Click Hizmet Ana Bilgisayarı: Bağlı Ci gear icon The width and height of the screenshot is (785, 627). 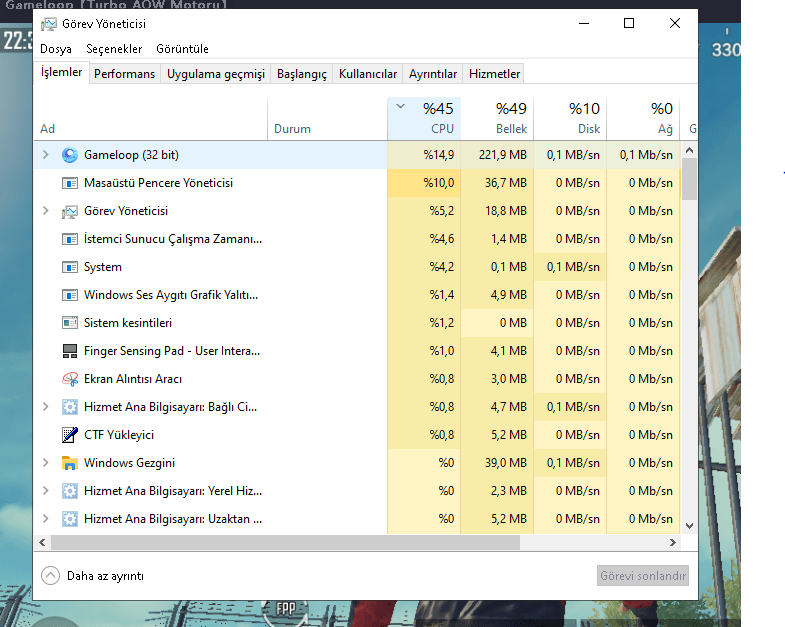pyautogui.click(x=70, y=407)
